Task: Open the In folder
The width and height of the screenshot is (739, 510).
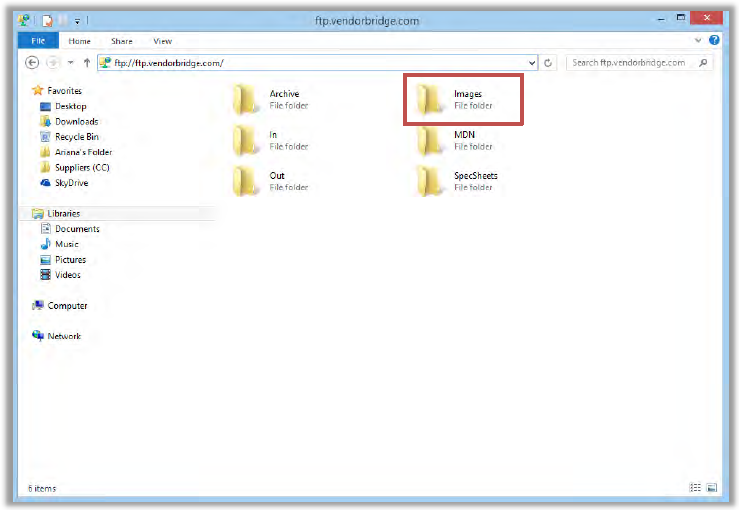Action: (270, 140)
